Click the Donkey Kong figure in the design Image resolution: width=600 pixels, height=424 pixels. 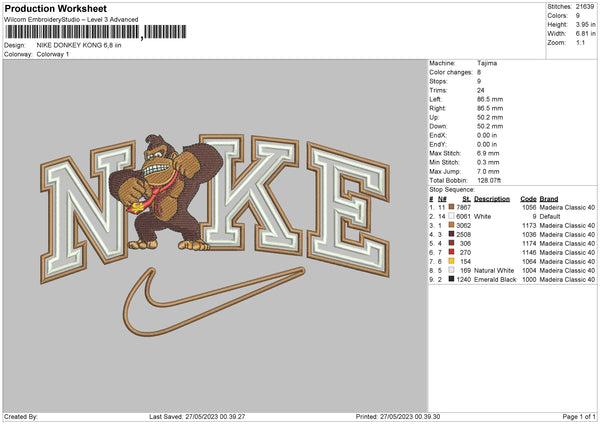pos(166,193)
